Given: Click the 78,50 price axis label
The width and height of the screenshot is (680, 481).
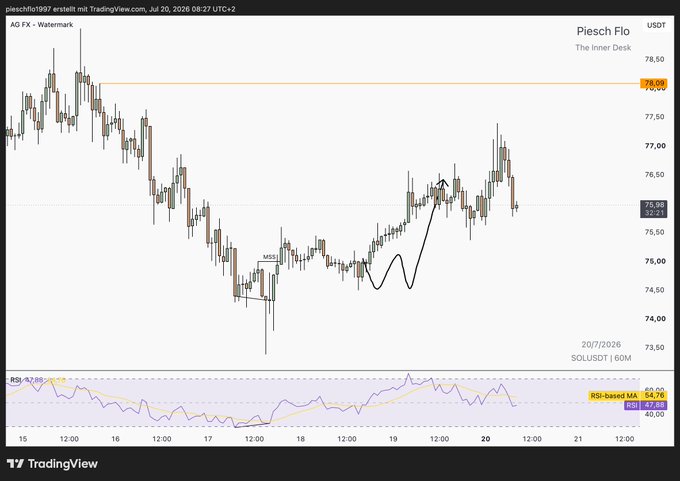Looking at the screenshot, I should [654, 59].
